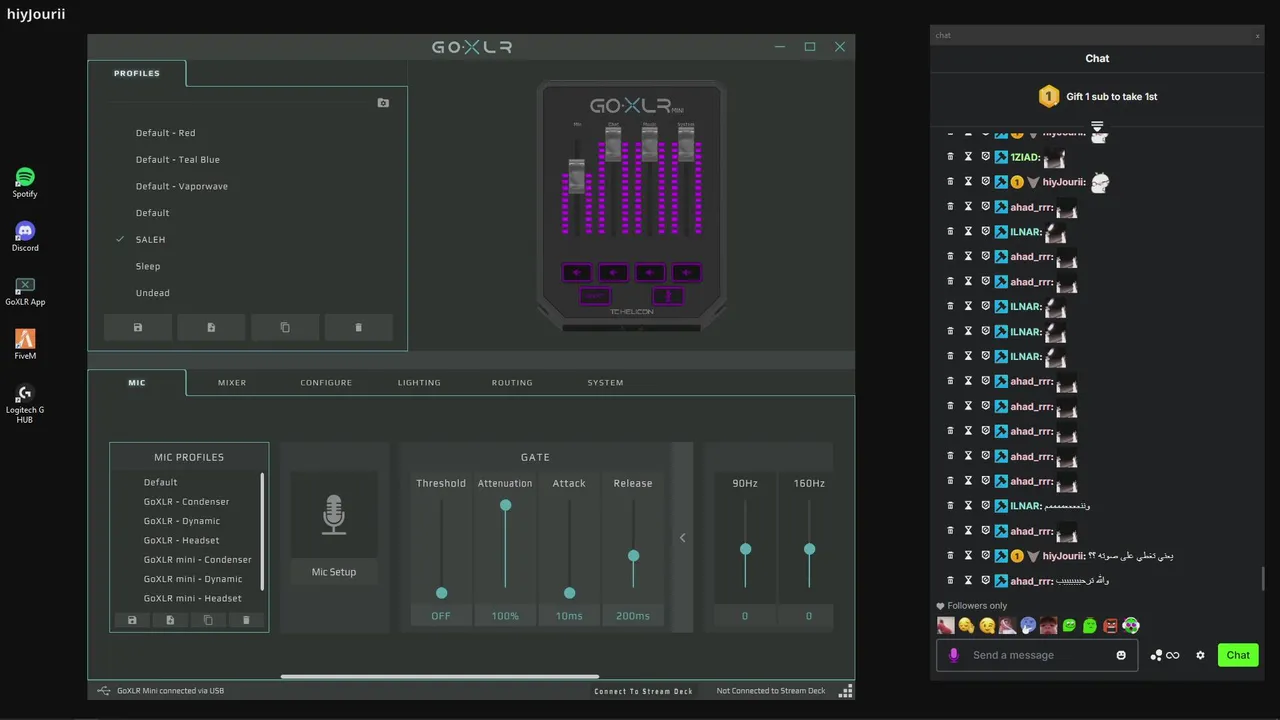Click the first mute button on the GoXLR device image
Image resolution: width=1280 pixels, height=720 pixels.
coord(577,272)
